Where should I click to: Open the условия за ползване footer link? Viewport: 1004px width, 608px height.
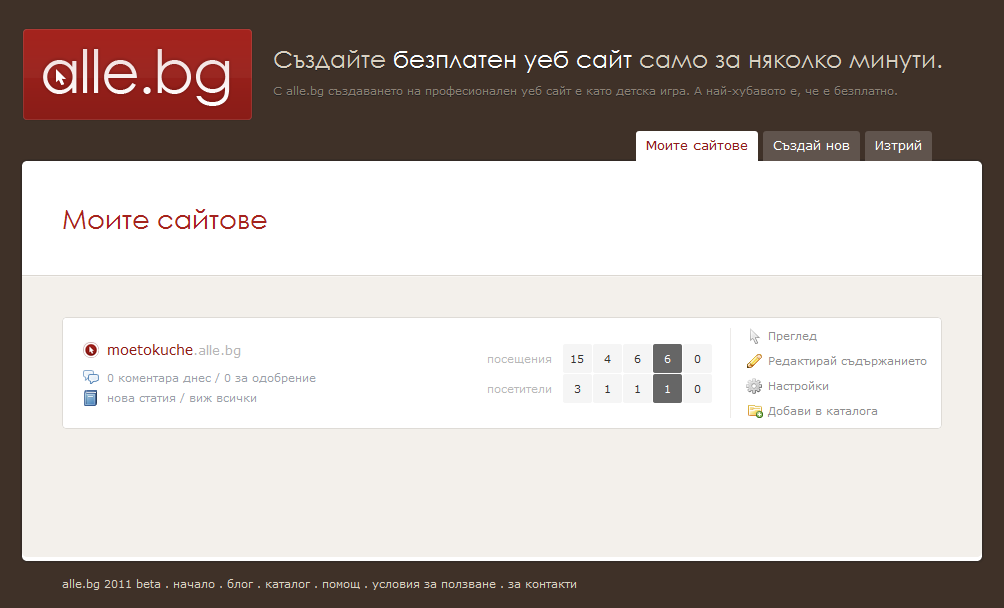click(434, 584)
